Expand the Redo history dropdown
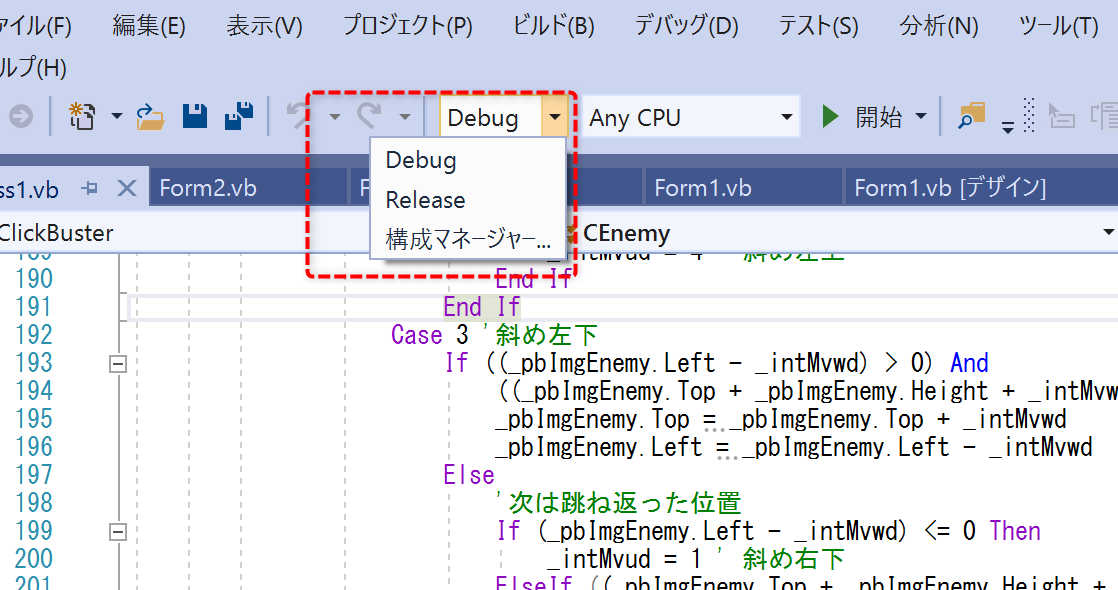This screenshot has width=1118, height=590. point(405,116)
